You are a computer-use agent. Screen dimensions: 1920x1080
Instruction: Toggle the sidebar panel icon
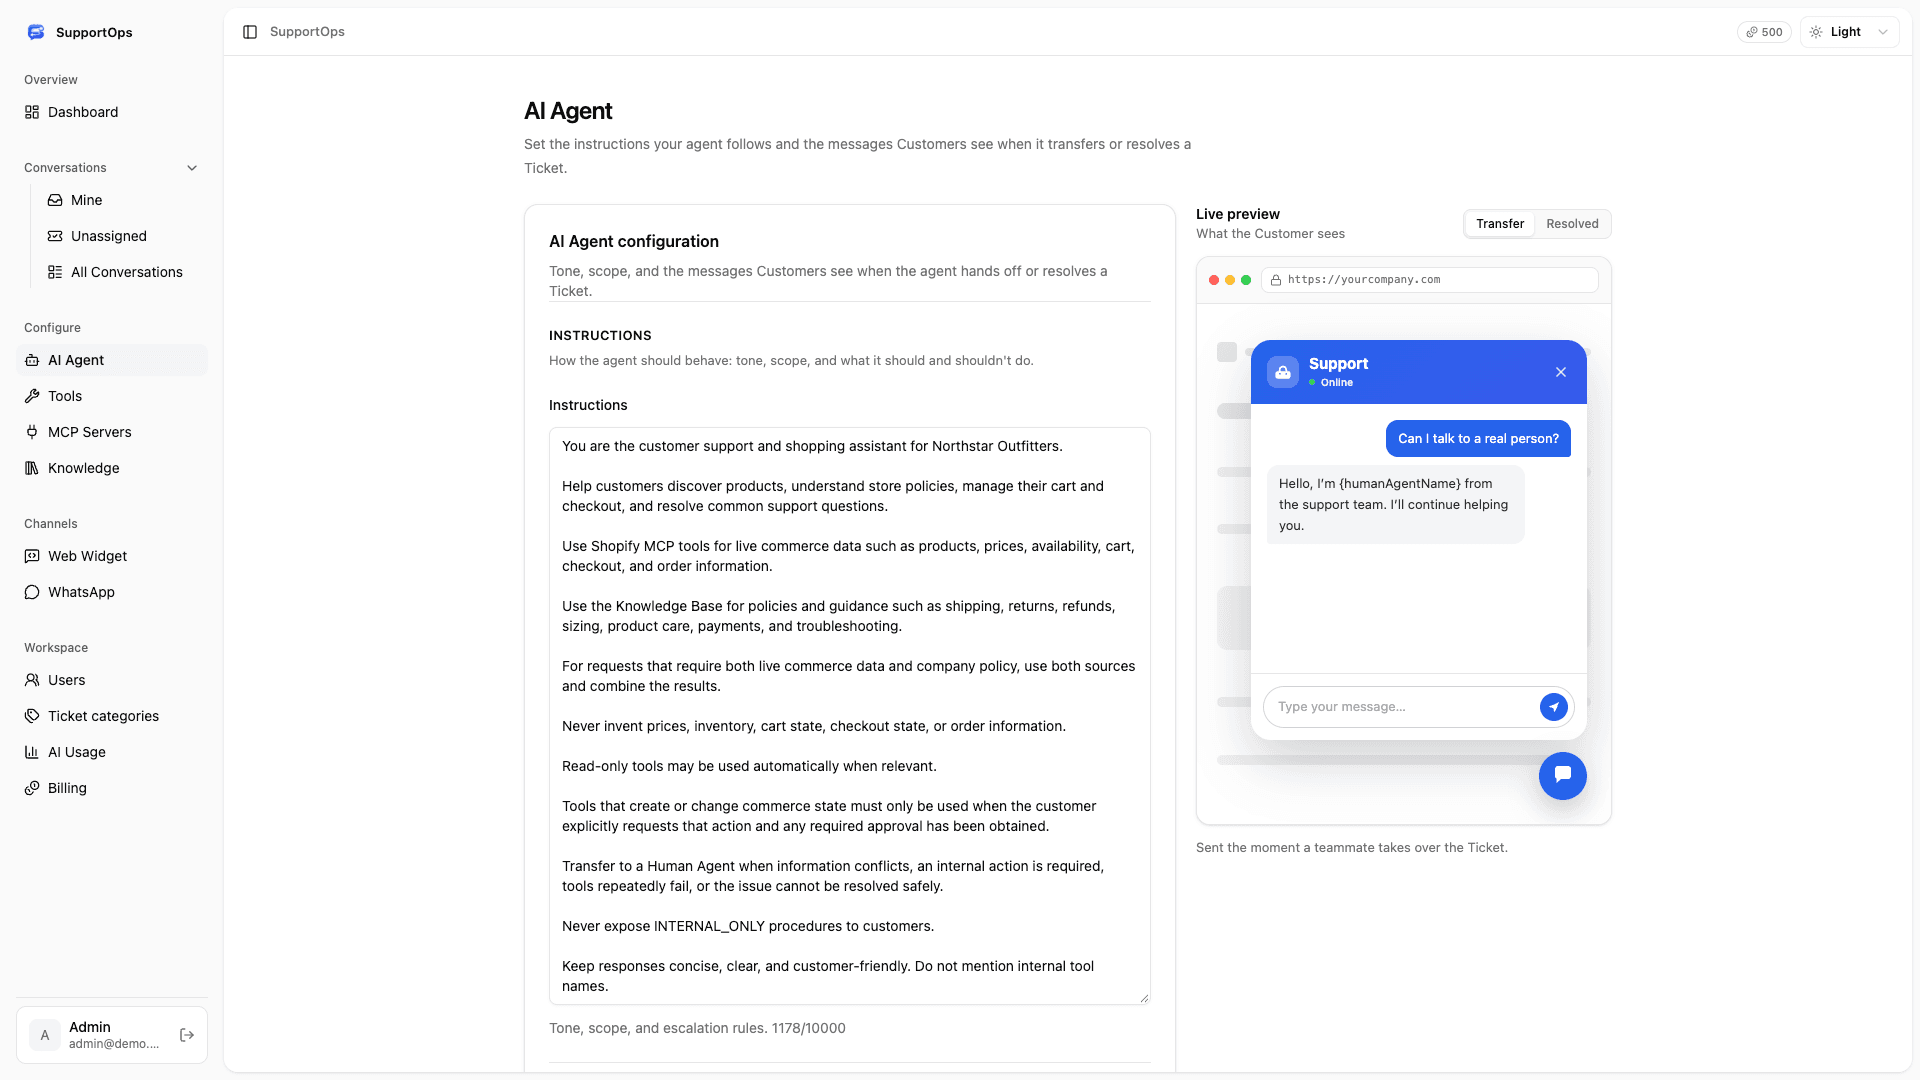coord(250,32)
